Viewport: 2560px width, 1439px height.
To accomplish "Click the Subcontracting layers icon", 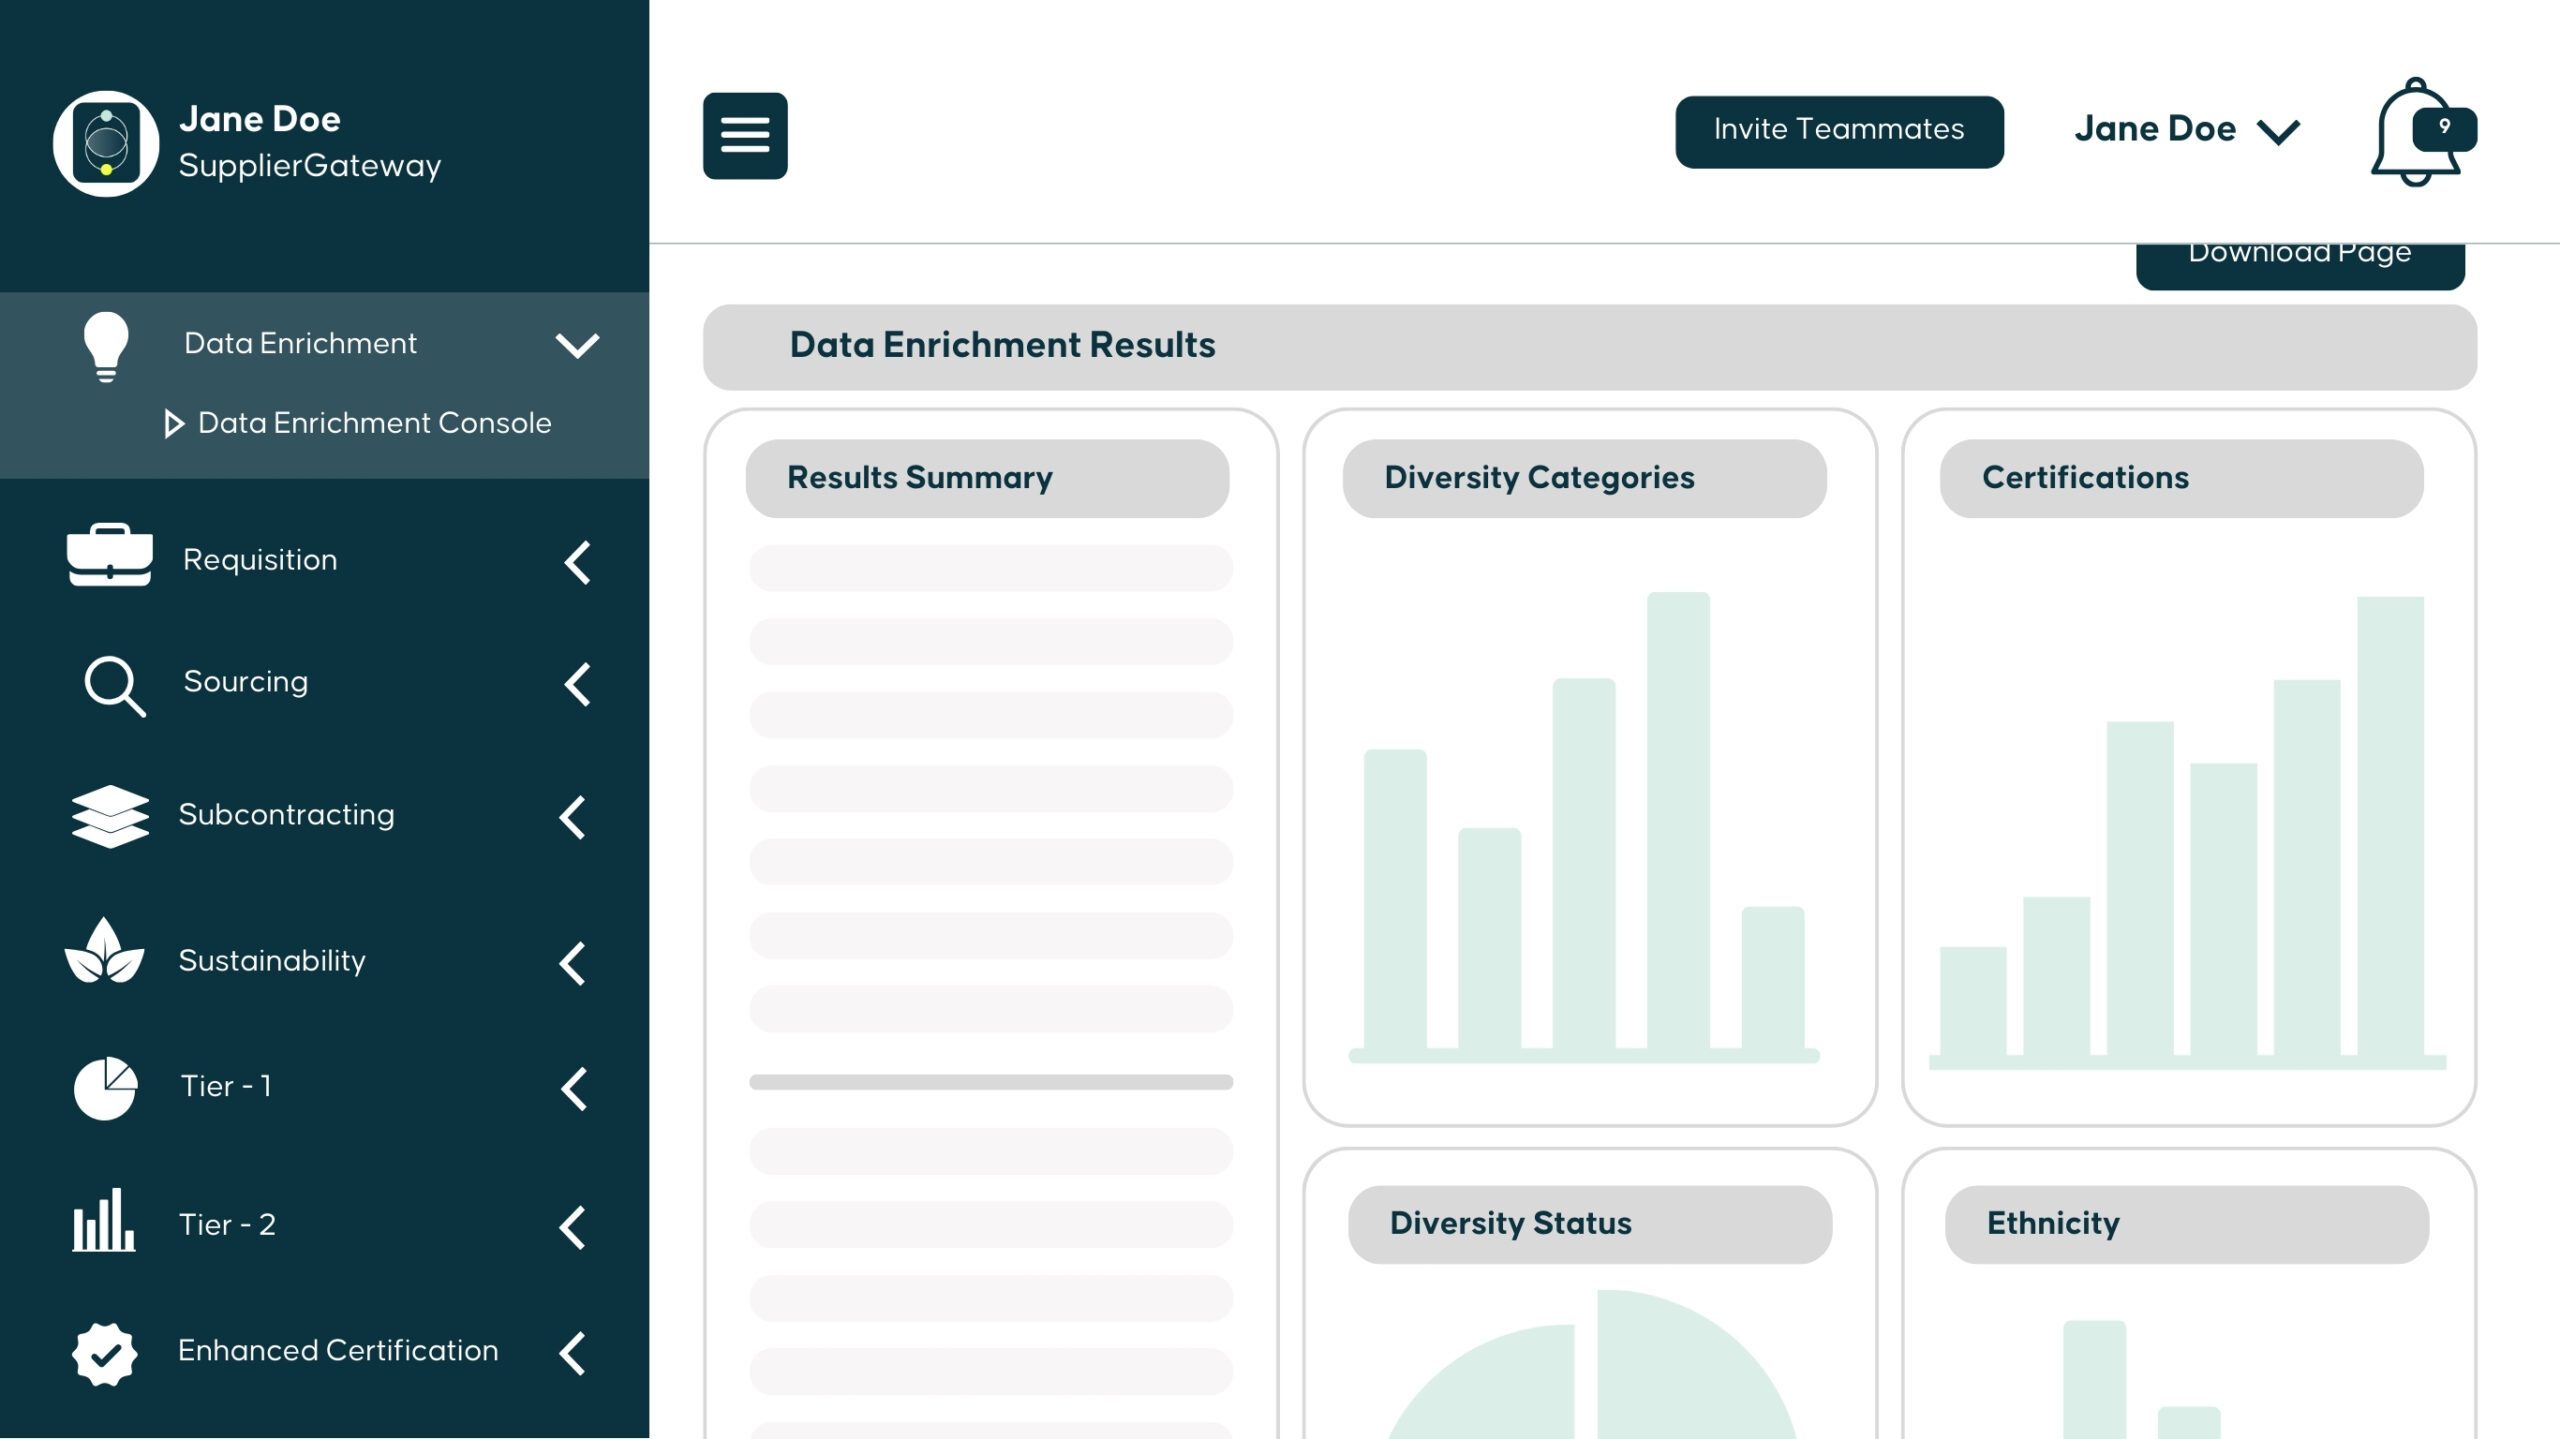I will (110, 816).
